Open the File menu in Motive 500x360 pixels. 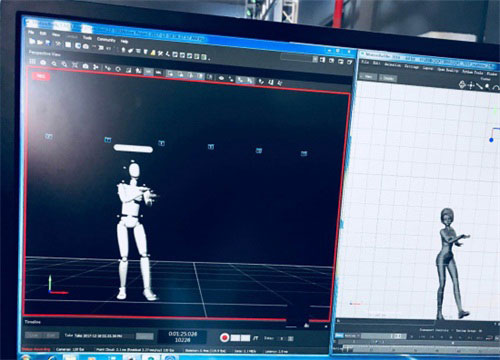[31, 32]
